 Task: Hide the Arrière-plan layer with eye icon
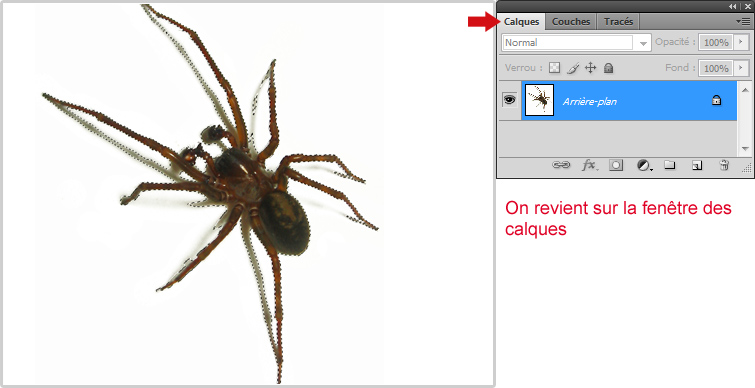[509, 100]
